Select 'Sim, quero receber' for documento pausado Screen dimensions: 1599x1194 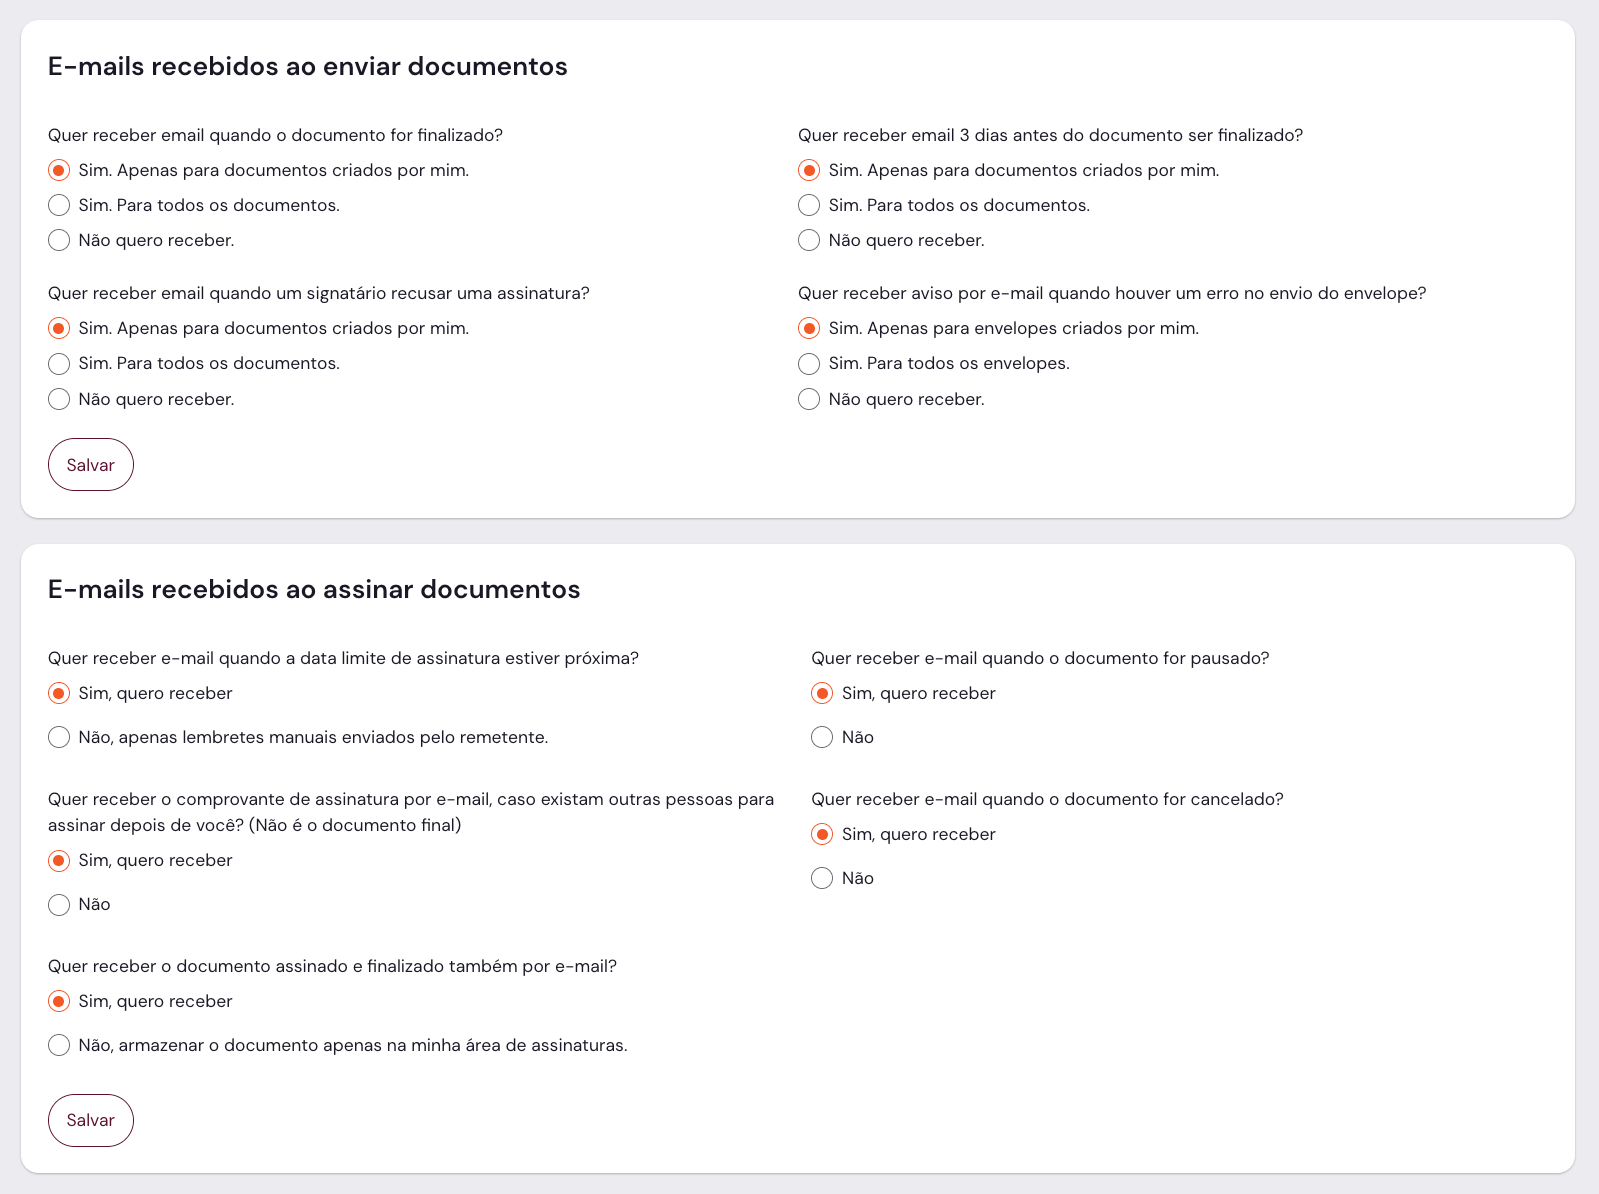point(822,693)
